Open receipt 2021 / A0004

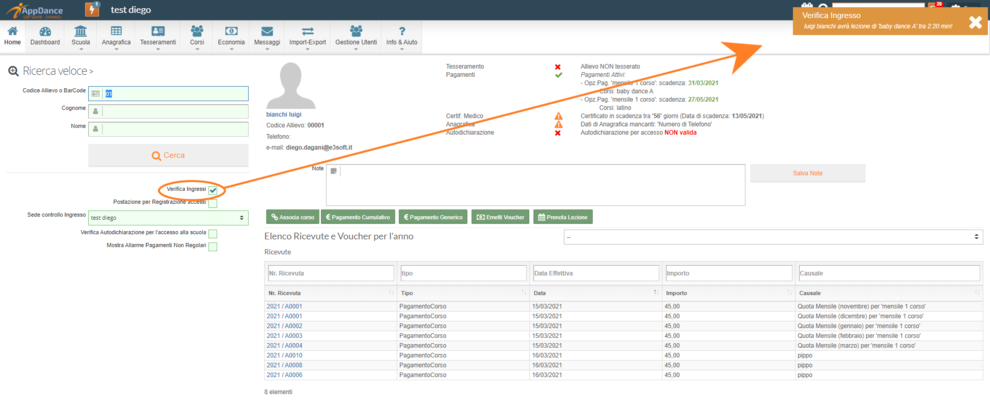pyautogui.click(x=285, y=346)
